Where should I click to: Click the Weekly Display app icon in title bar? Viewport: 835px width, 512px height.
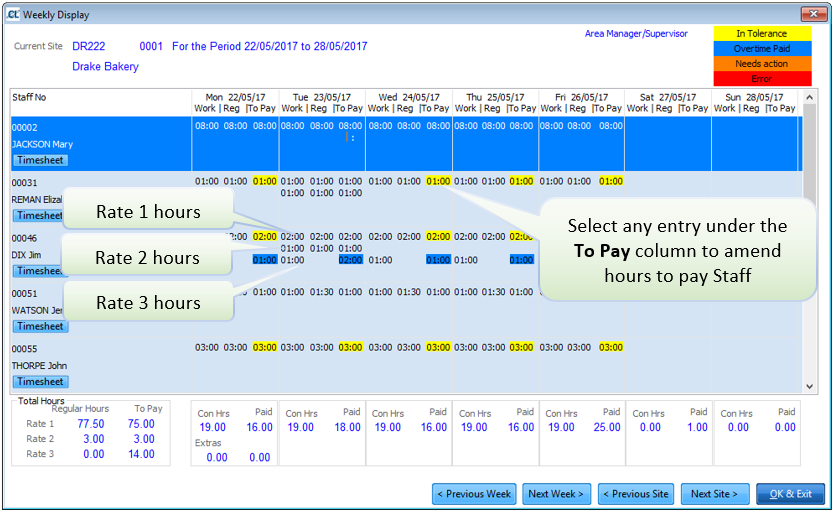pos(13,14)
